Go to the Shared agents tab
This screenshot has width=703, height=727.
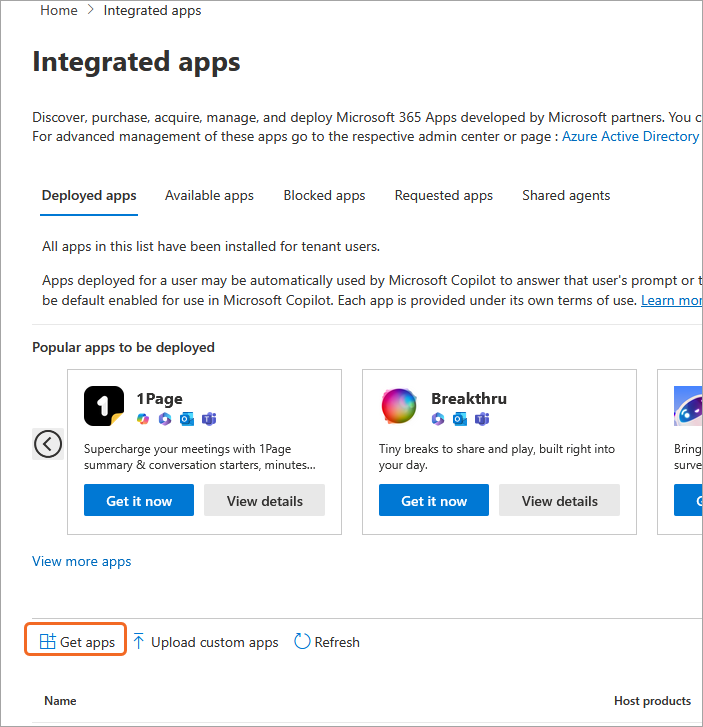(565, 196)
